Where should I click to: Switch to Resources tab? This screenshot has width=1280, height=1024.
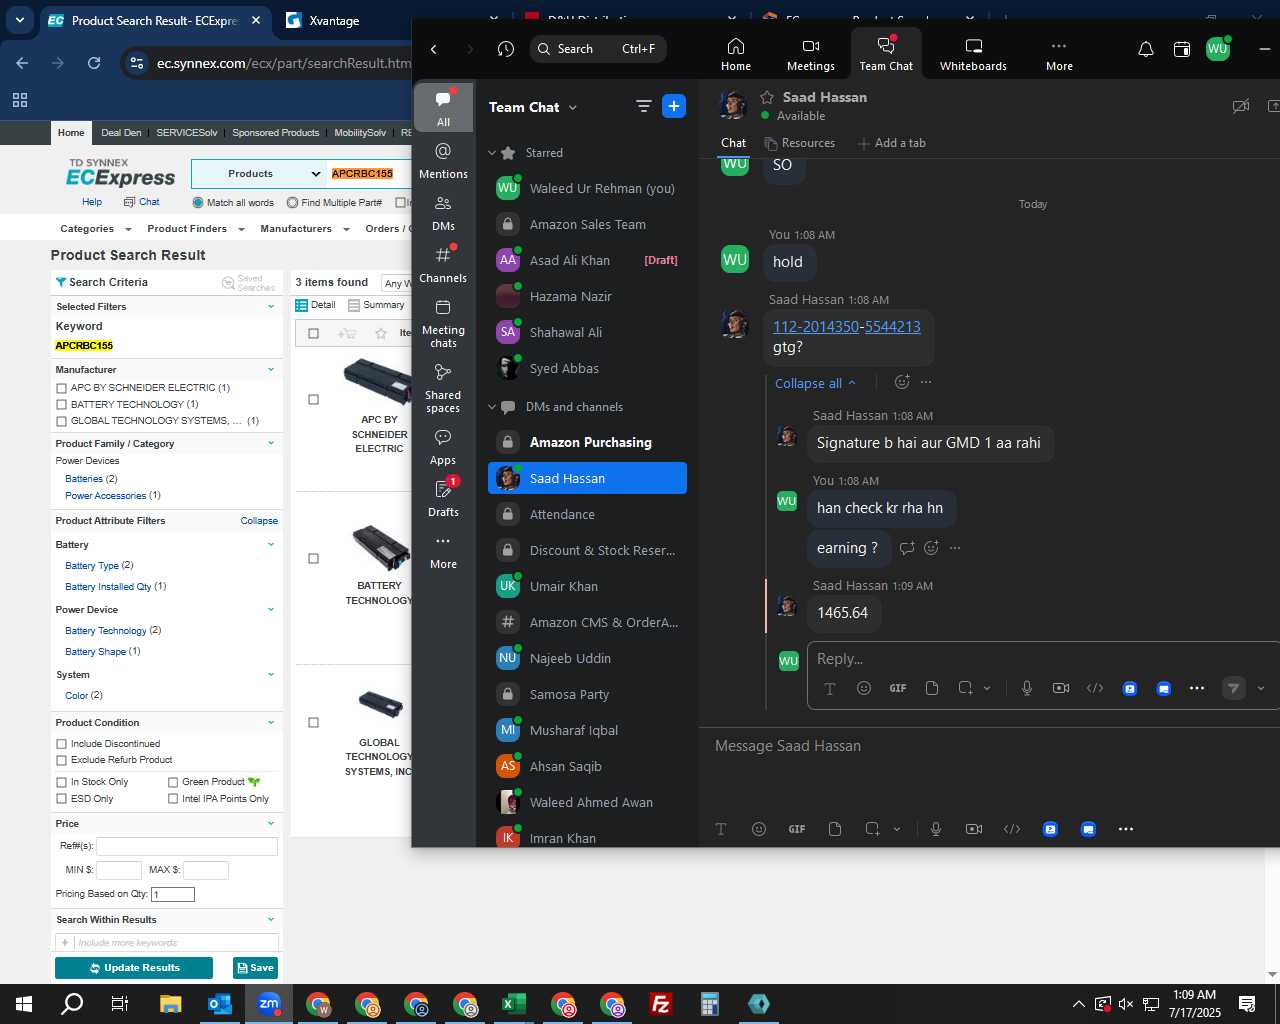pos(799,143)
